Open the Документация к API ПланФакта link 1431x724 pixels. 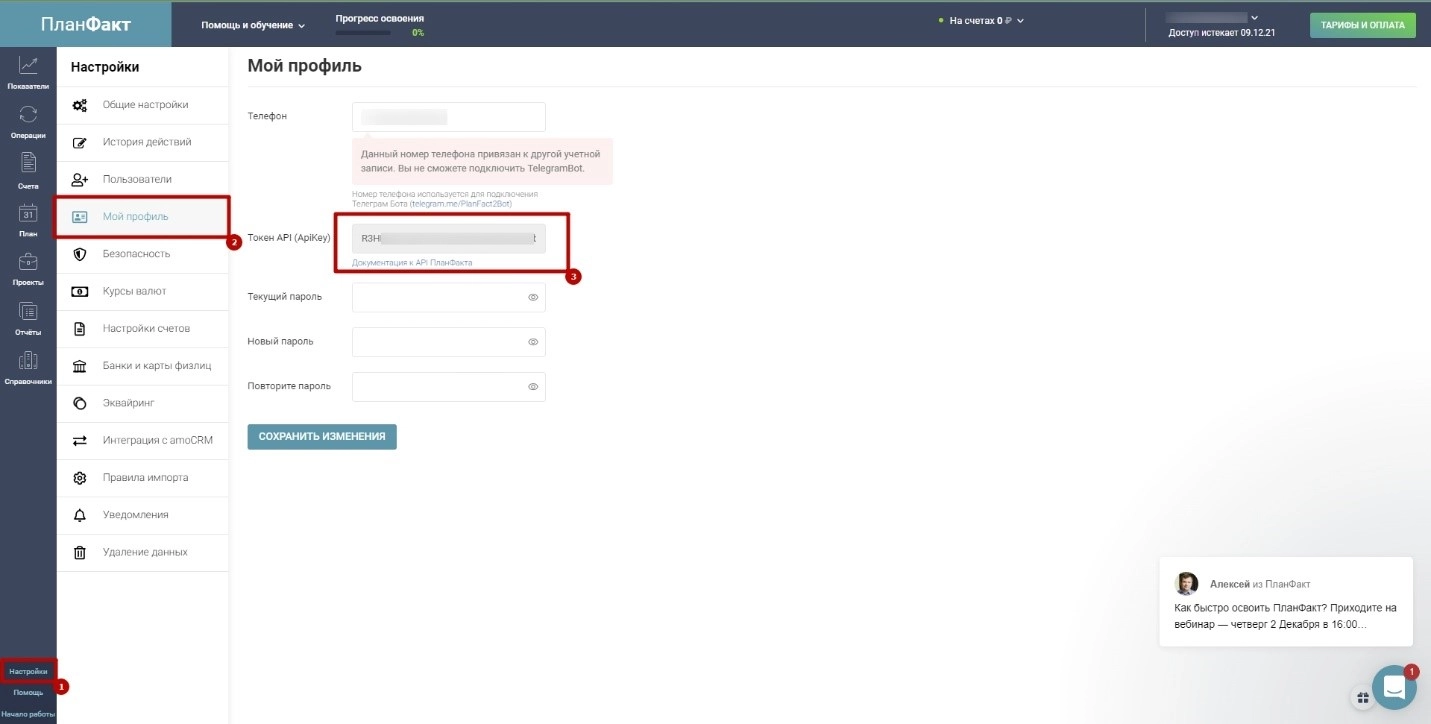(412, 263)
